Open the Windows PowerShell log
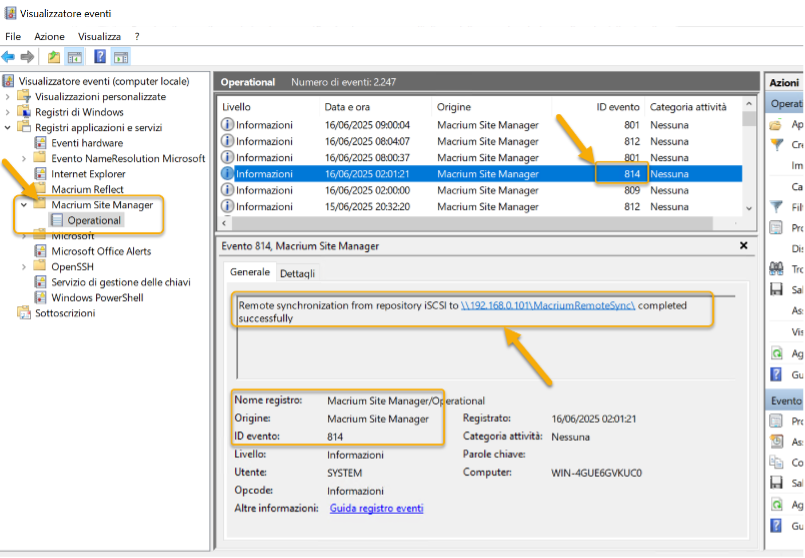Viewport: 805px width, 558px height. pyautogui.click(x=97, y=297)
